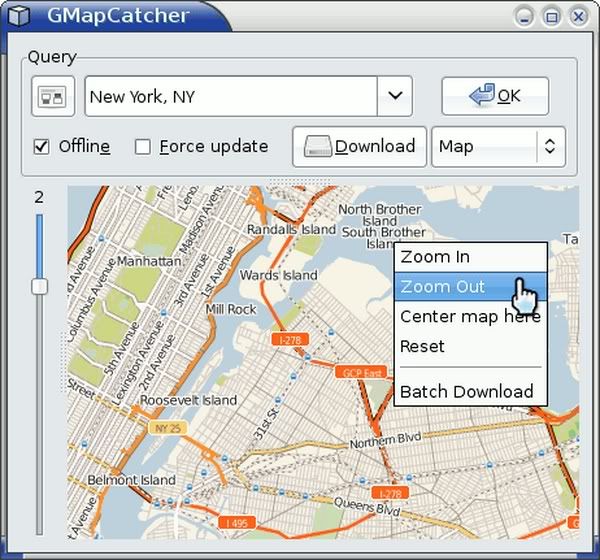Enable the Force update checkbox
This screenshot has height=560, width=600.
tap(143, 147)
